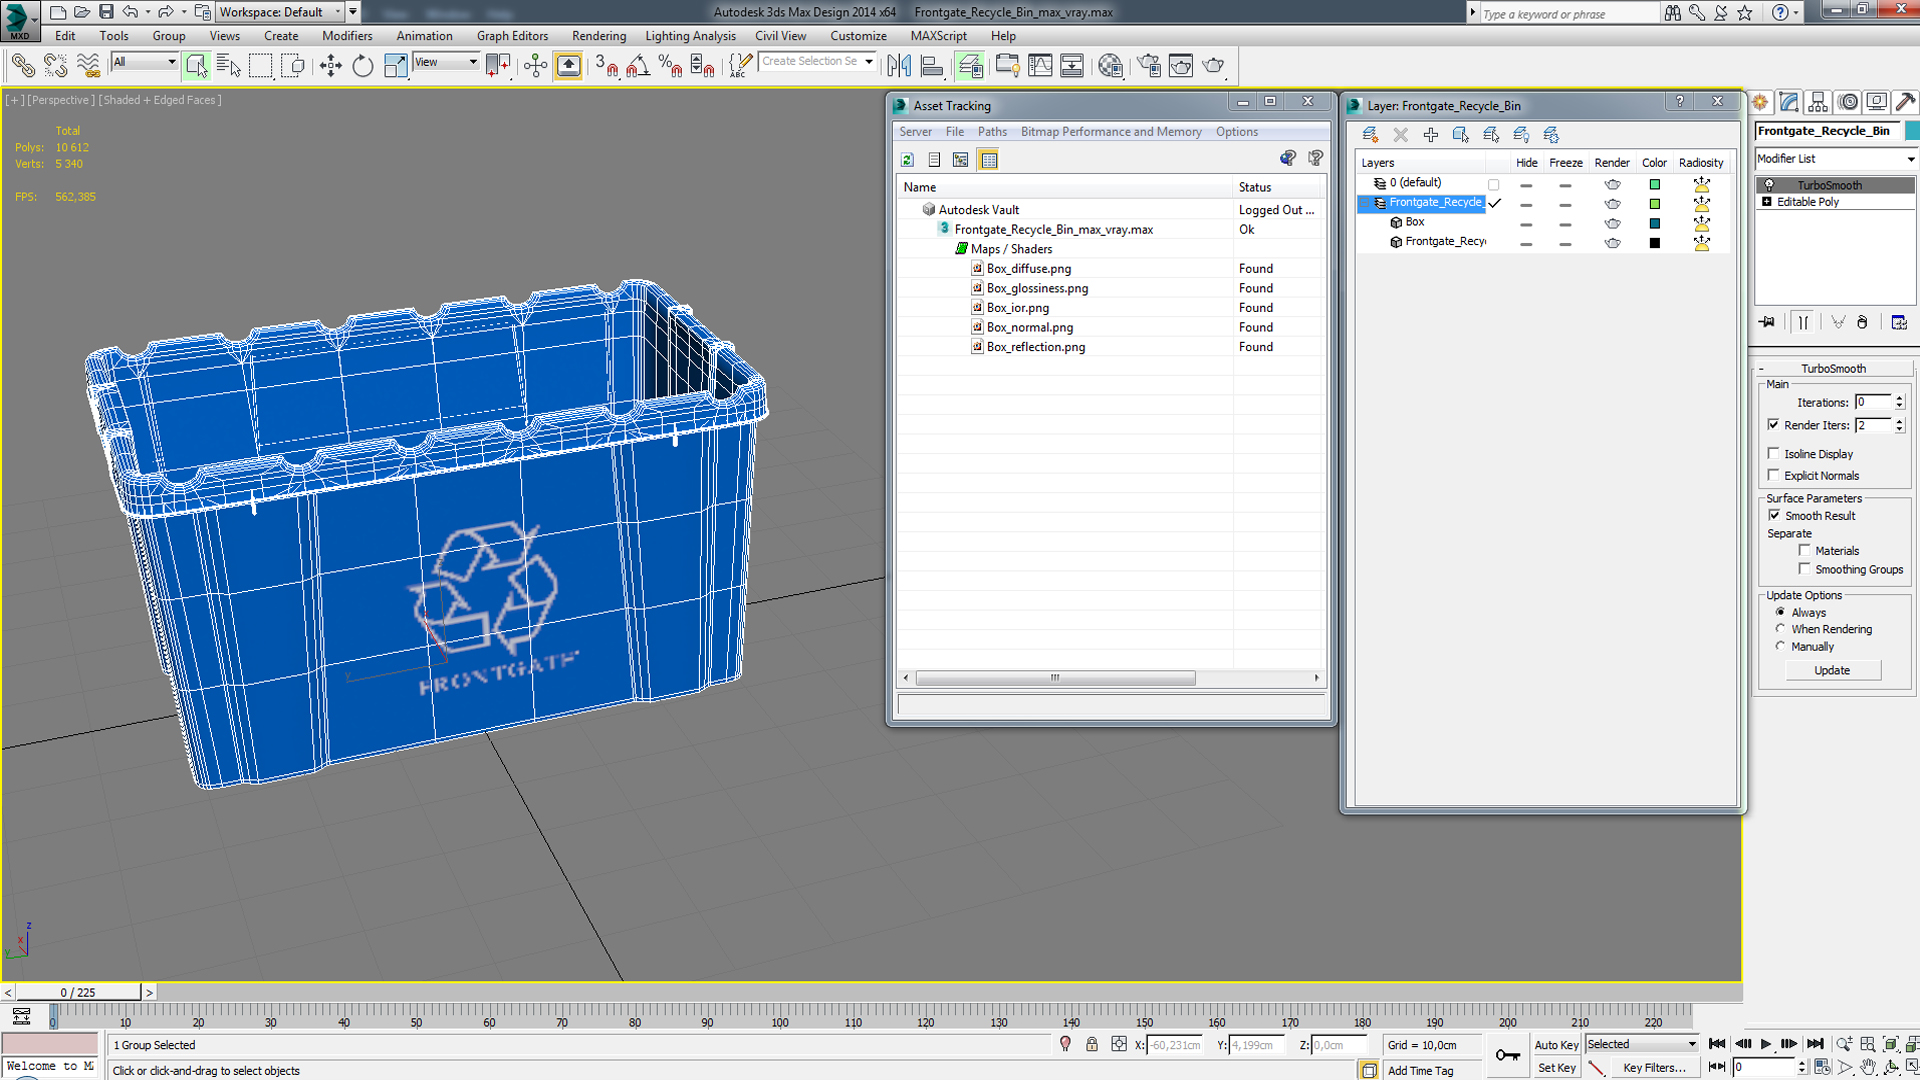Image resolution: width=1920 pixels, height=1080 pixels.
Task: Click the Add Time Tag label
Action: point(1420,1070)
